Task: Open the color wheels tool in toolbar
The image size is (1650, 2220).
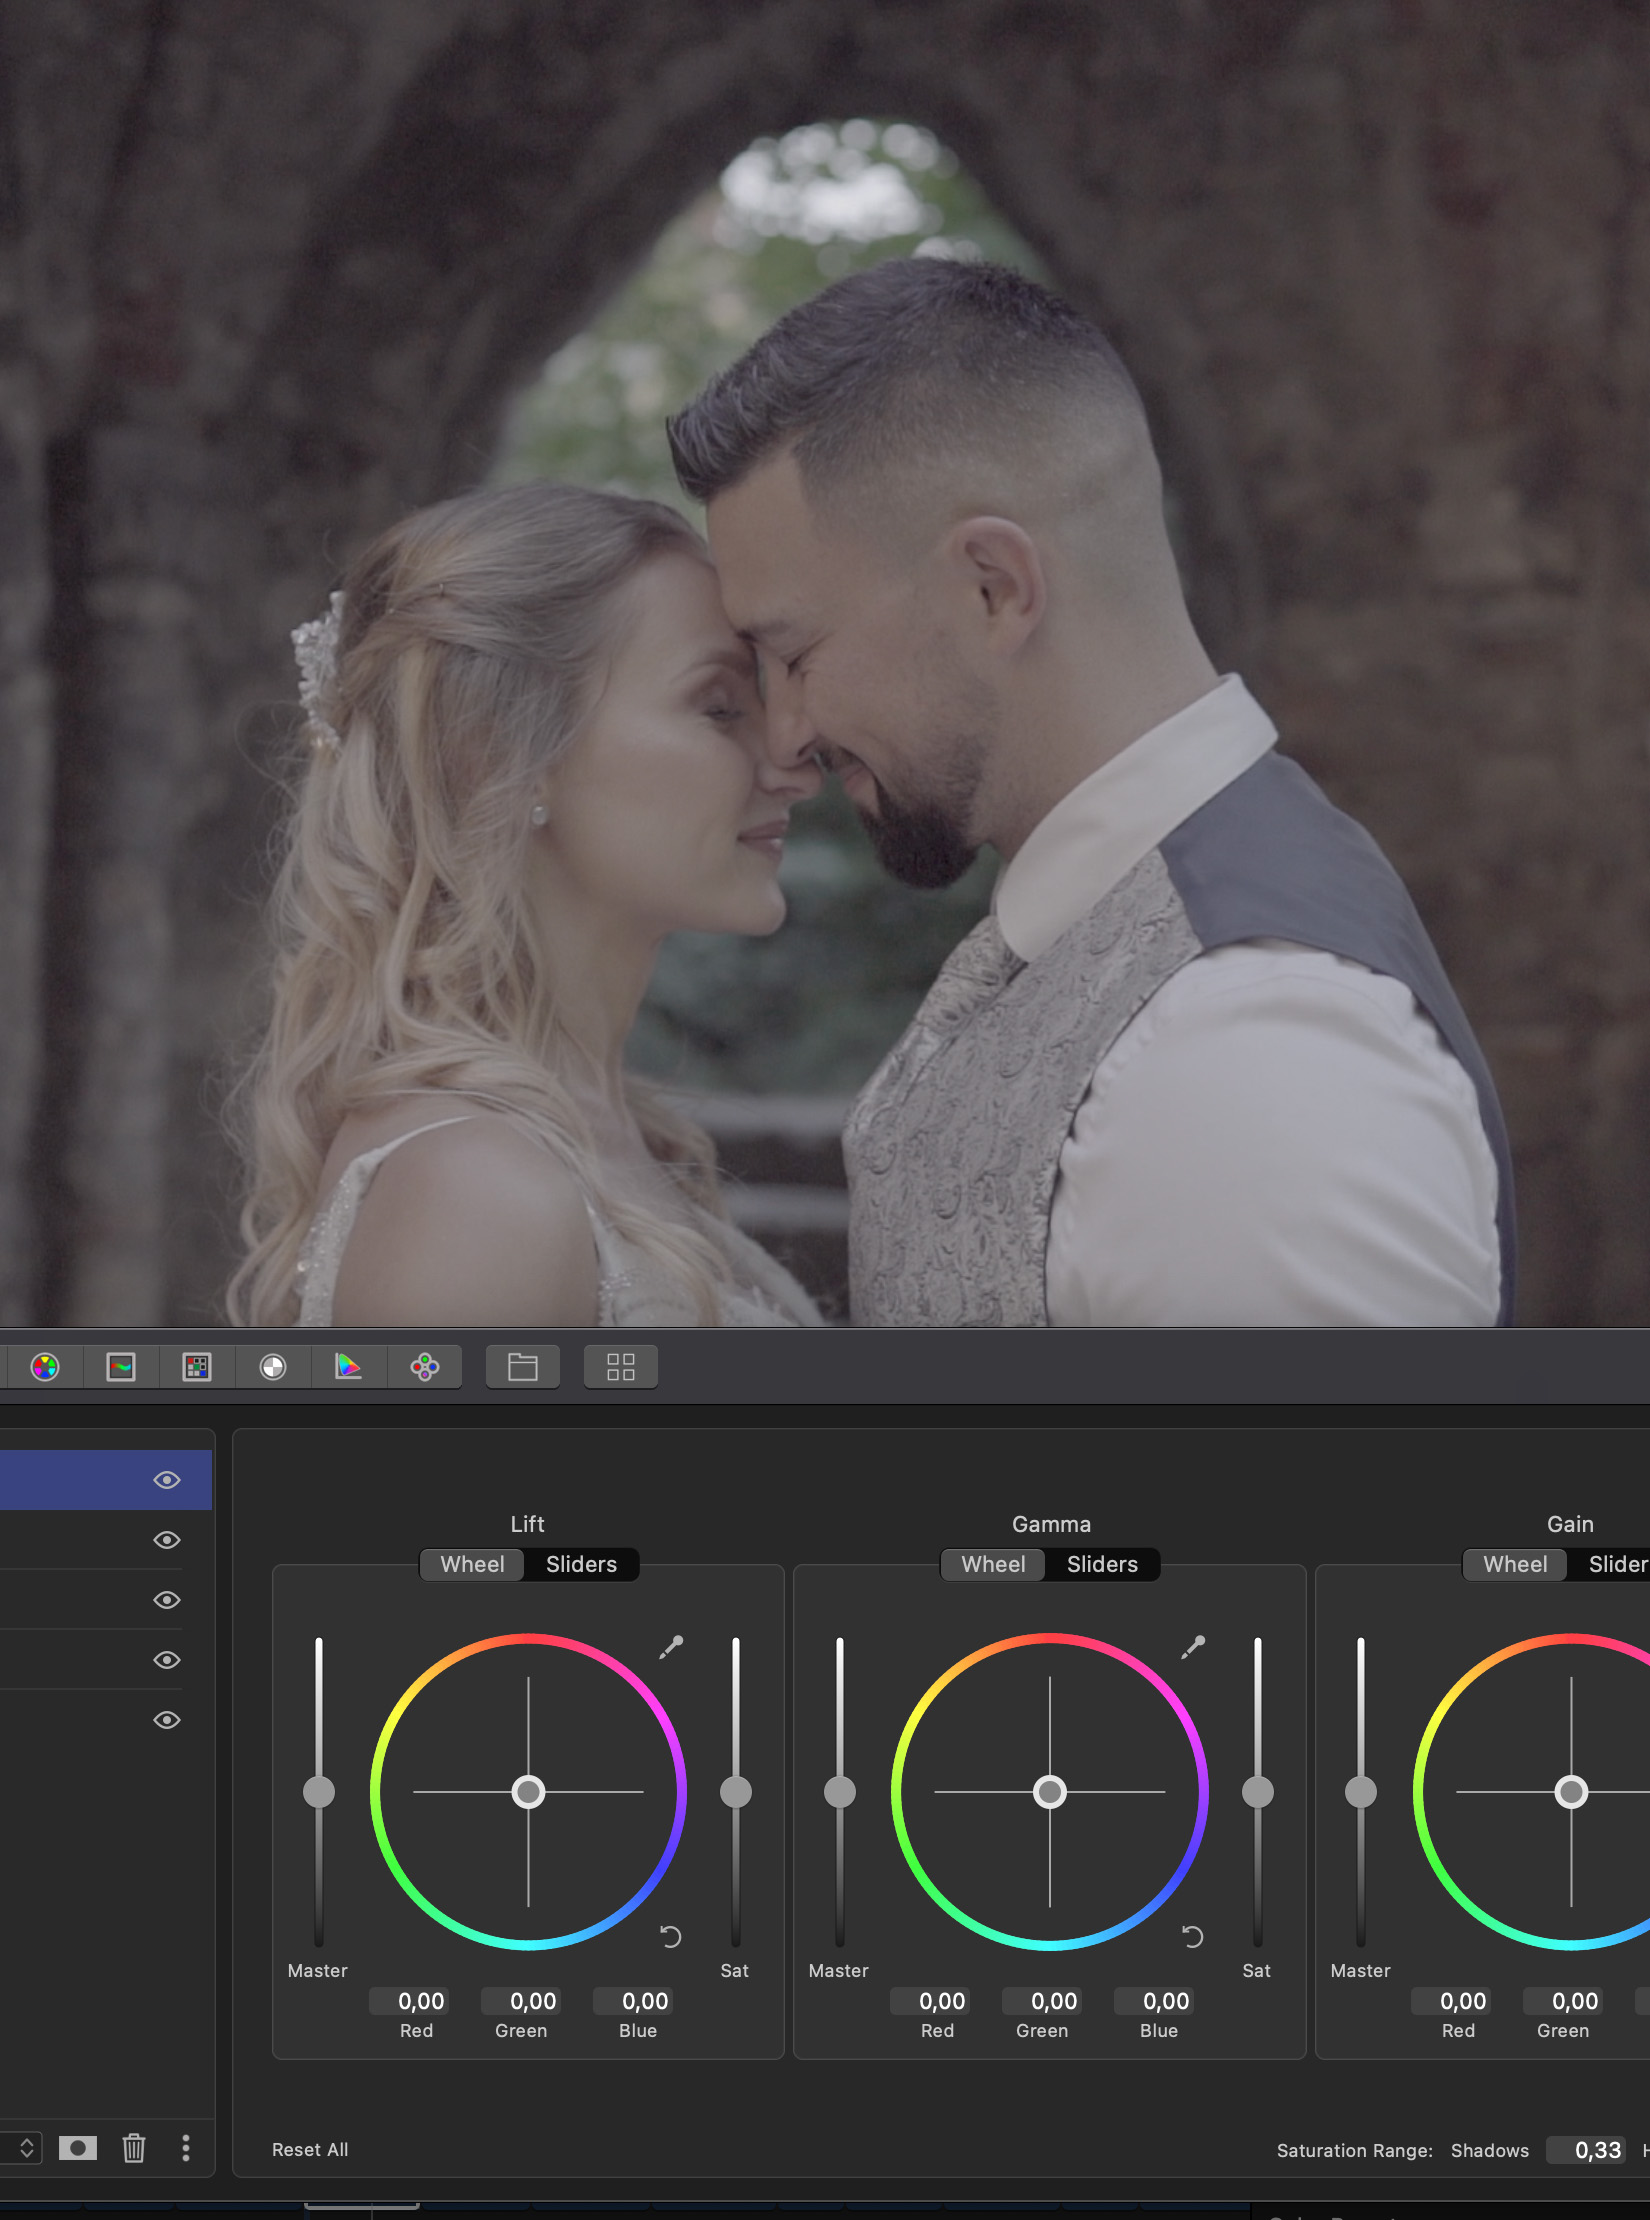Action: pos(45,1367)
